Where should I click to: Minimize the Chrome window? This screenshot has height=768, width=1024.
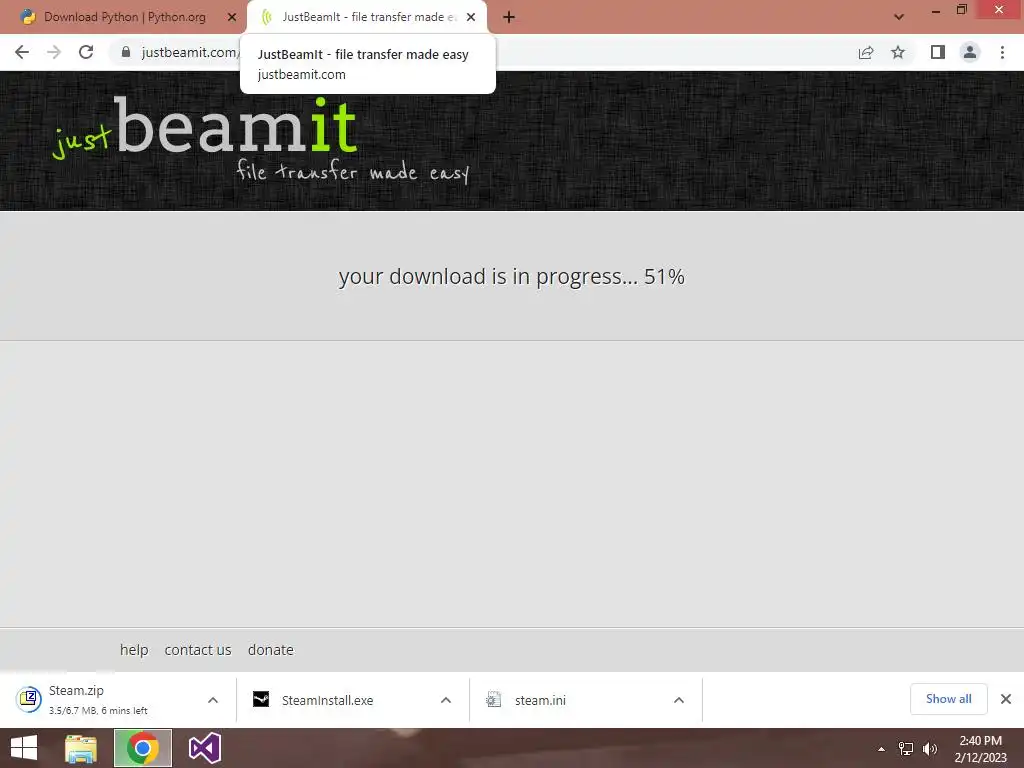point(935,10)
